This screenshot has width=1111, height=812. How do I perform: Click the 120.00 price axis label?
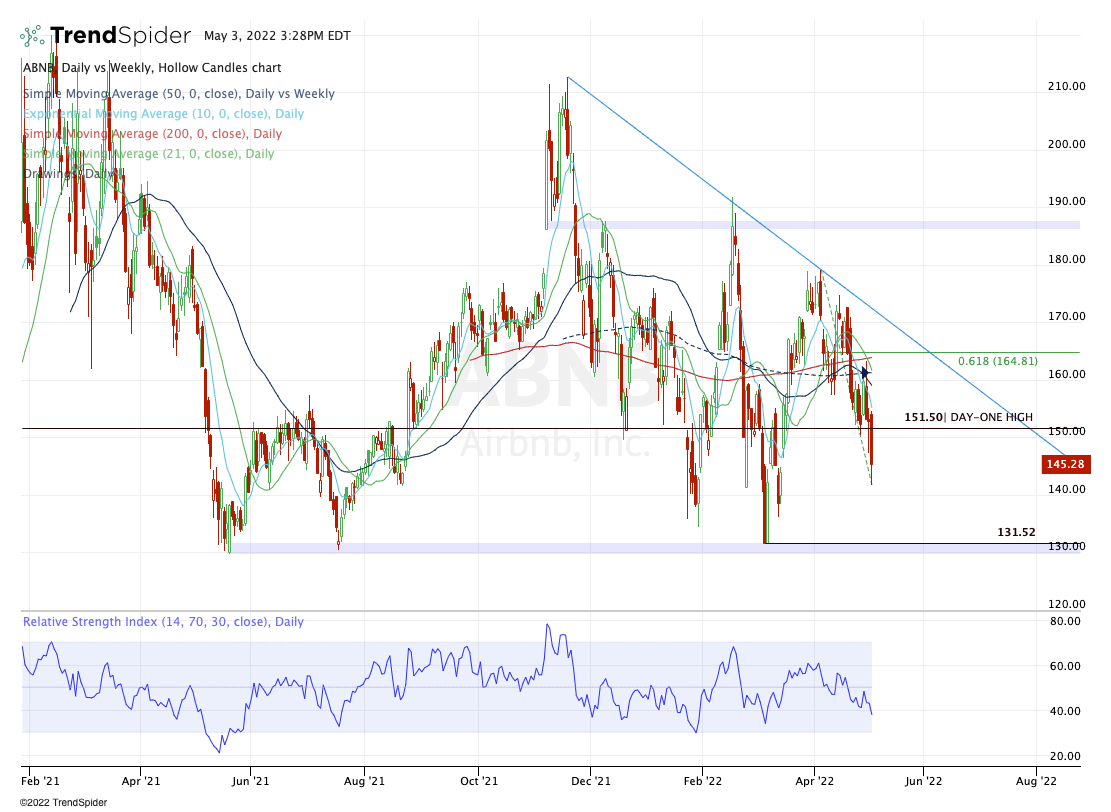pyautogui.click(x=1066, y=604)
